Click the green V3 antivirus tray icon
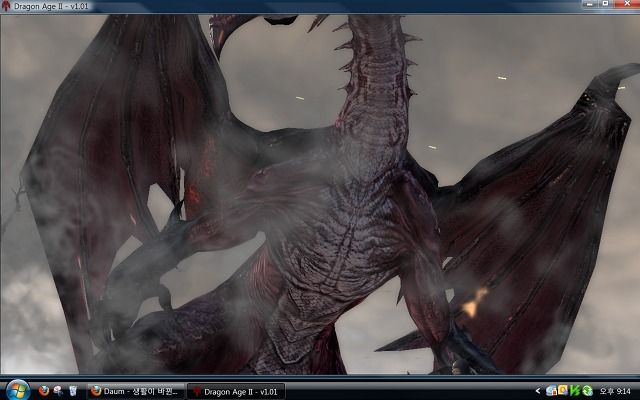This screenshot has height=400, width=640. (575, 391)
